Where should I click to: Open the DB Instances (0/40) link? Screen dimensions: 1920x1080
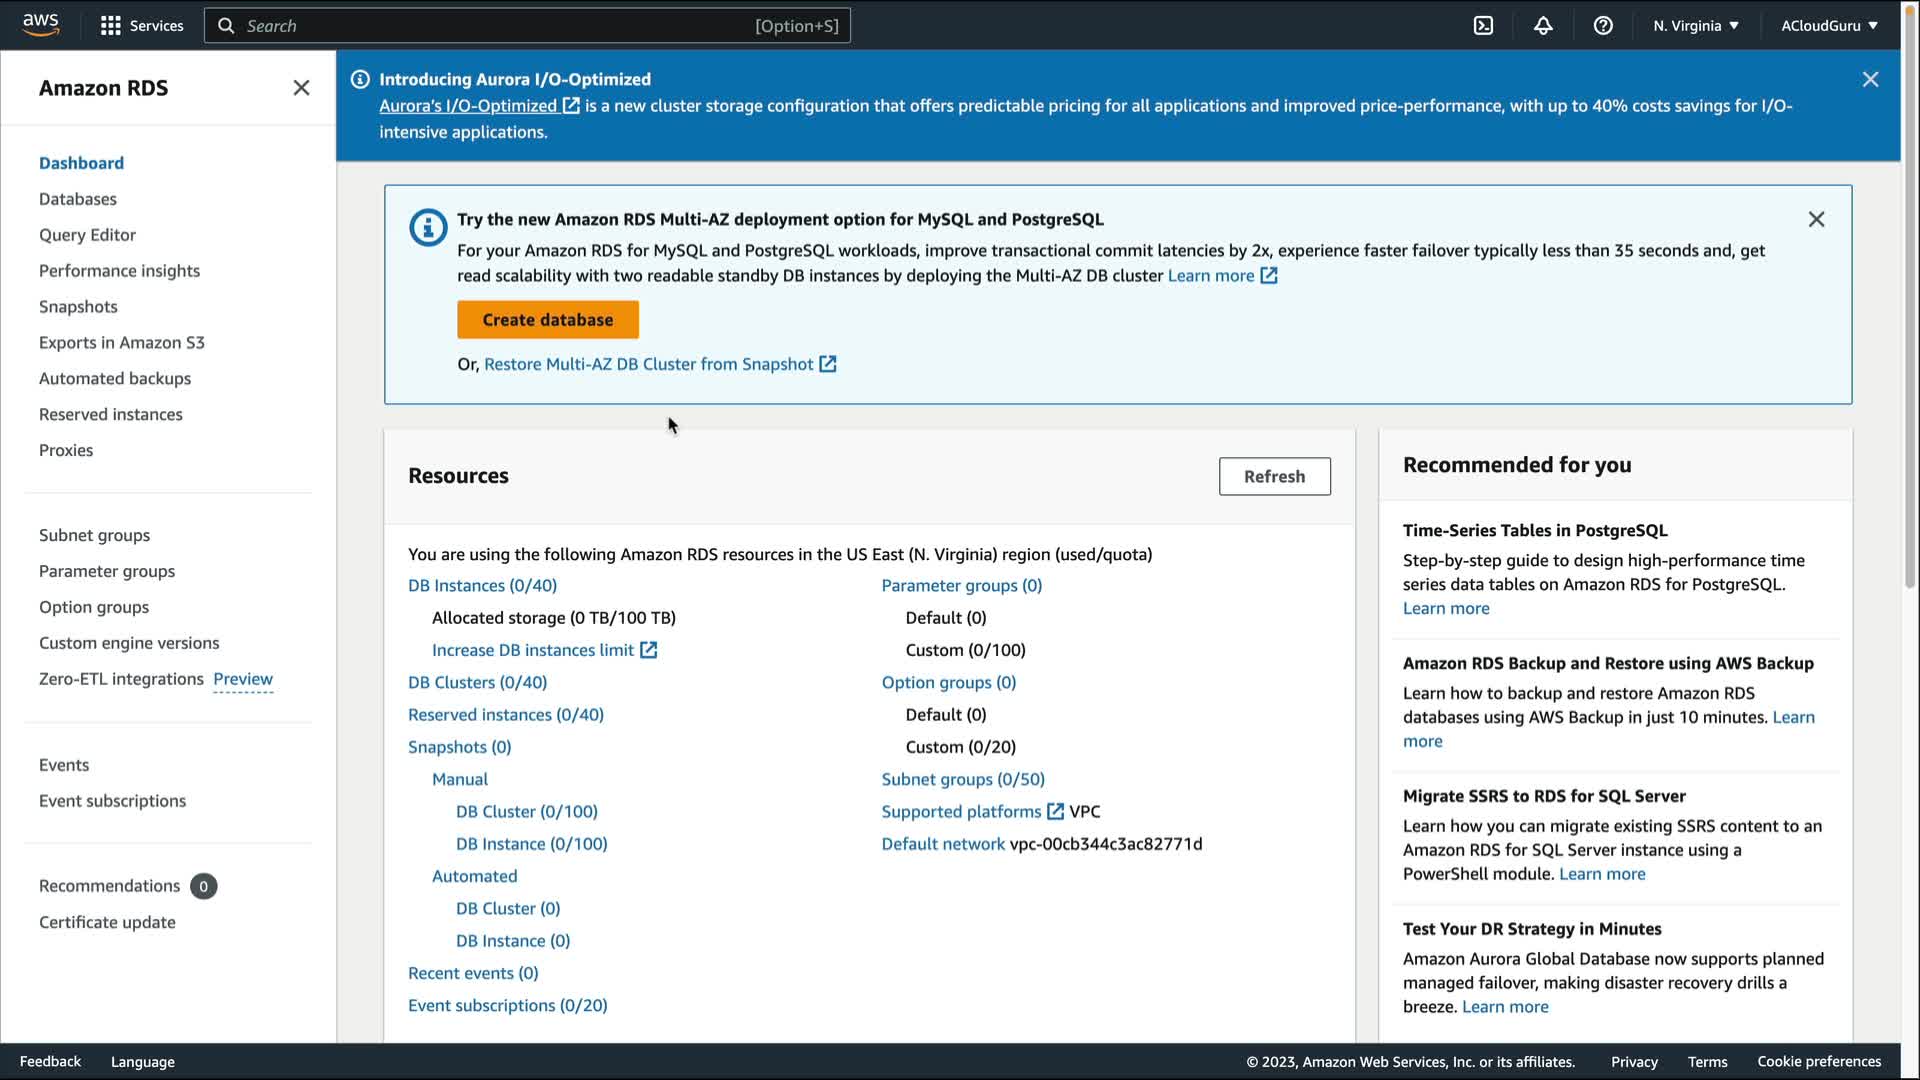click(482, 586)
